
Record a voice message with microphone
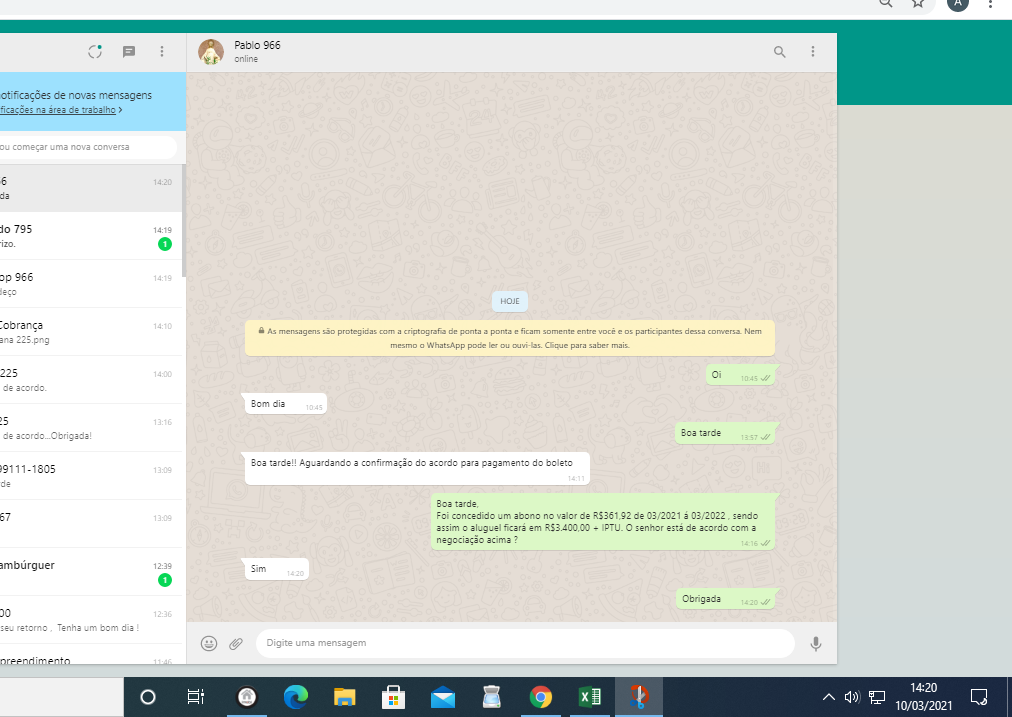[816, 643]
